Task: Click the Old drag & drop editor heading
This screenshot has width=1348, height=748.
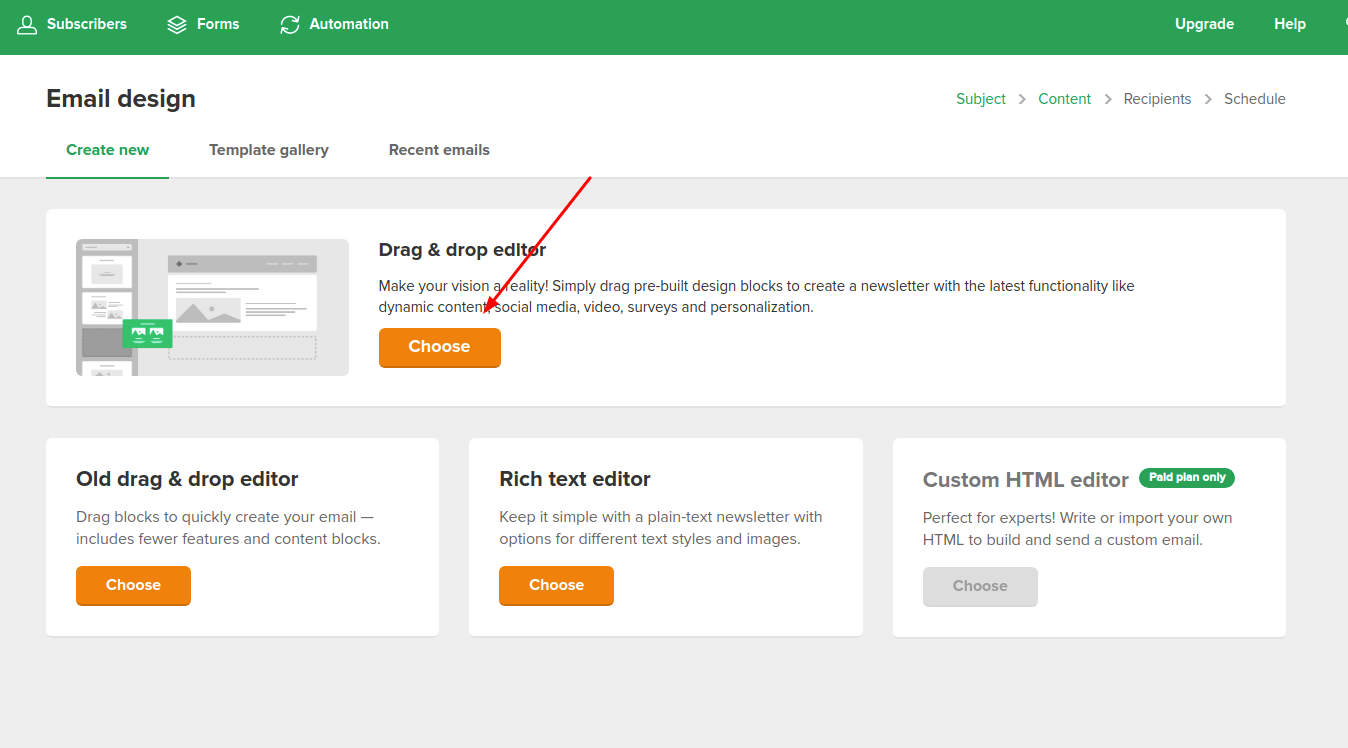Action: pos(187,479)
